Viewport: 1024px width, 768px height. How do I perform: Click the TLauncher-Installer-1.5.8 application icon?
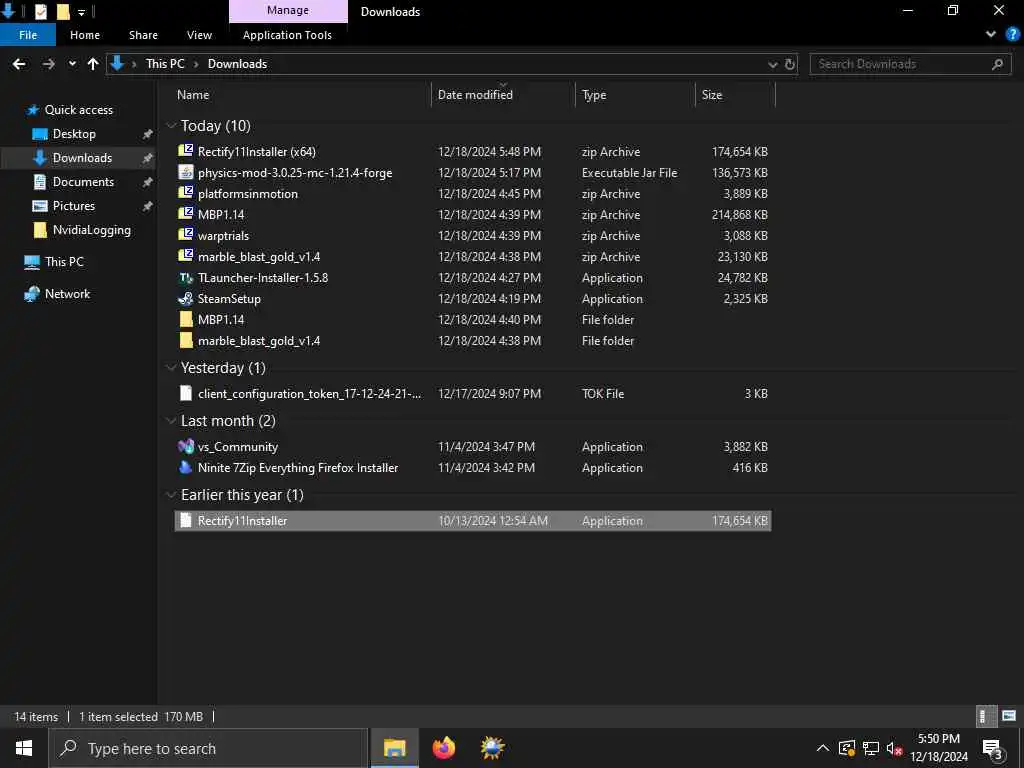pyautogui.click(x=186, y=278)
